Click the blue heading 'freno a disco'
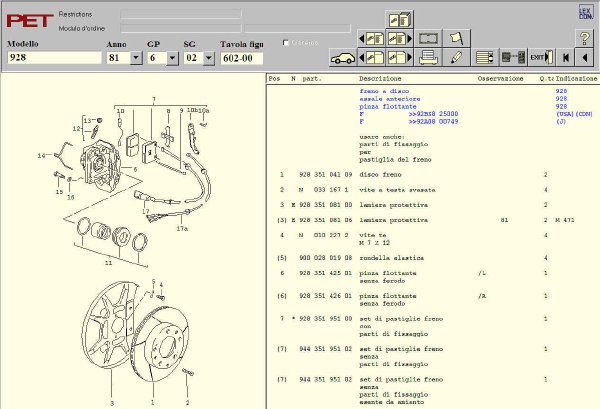 384,91
